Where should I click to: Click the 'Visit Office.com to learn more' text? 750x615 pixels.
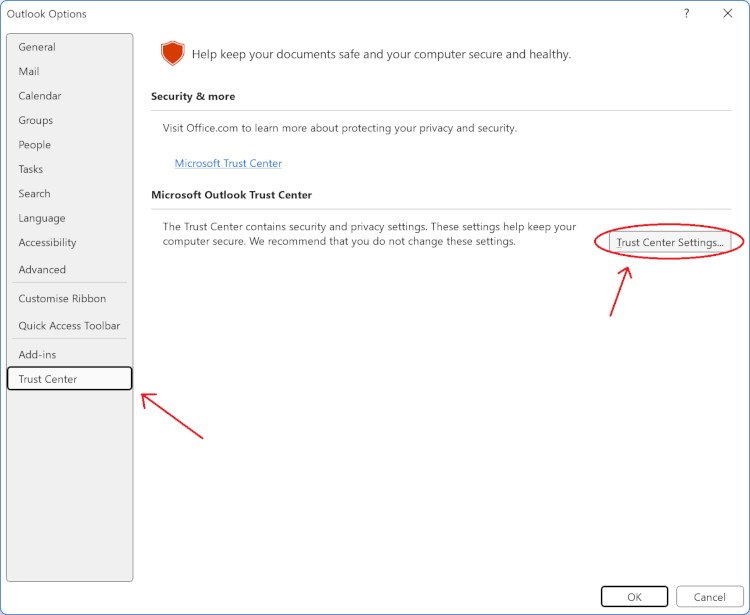coord(340,128)
